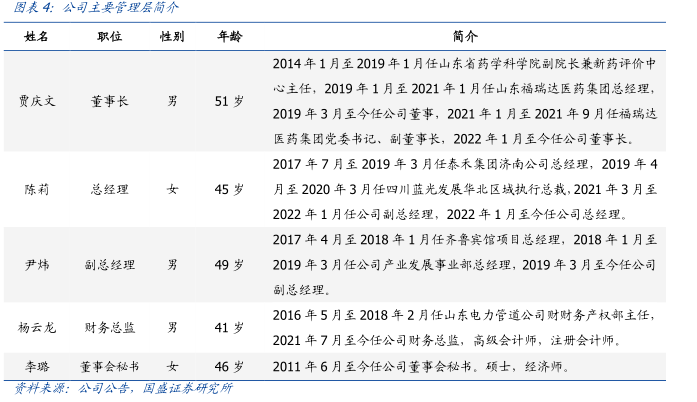The width and height of the screenshot is (697, 402).
Task: Click the name 李璐
Action: (x=37, y=366)
